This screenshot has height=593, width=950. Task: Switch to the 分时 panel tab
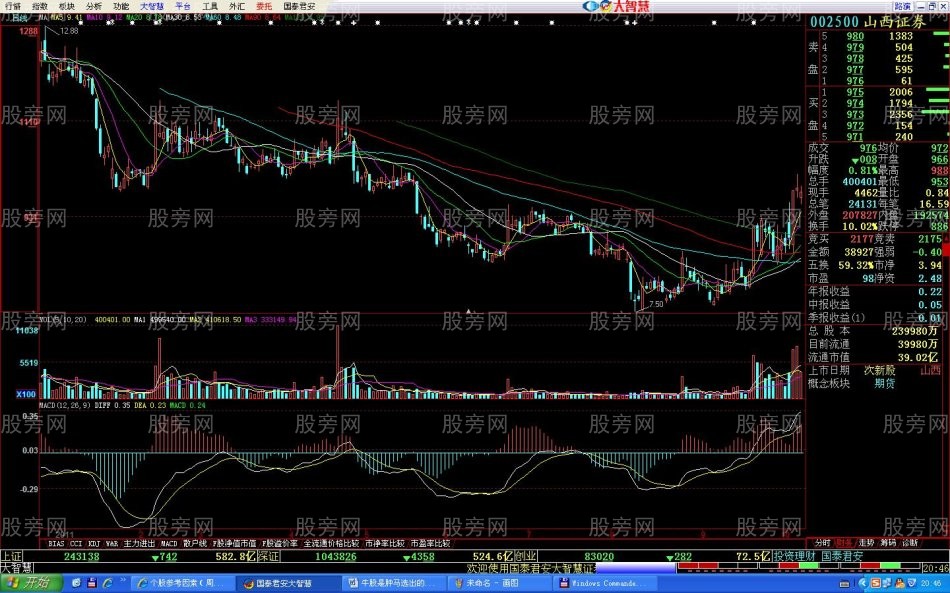pos(822,543)
